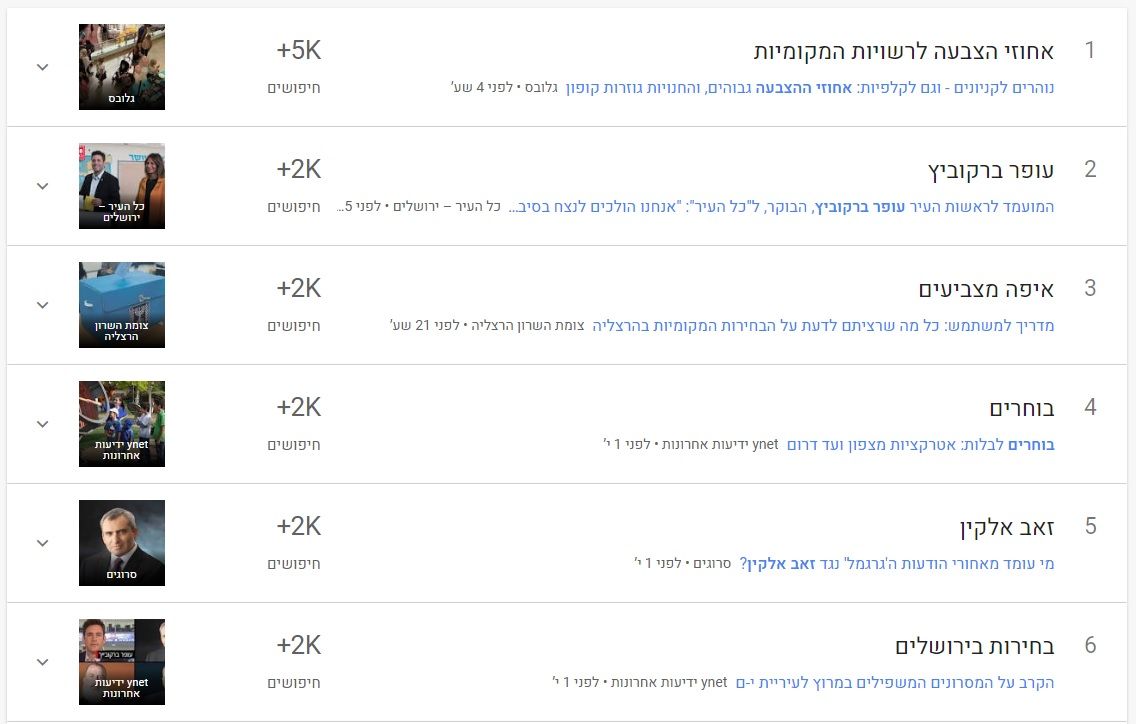Expand the 'בוחרים' trending search

(x=42, y=423)
